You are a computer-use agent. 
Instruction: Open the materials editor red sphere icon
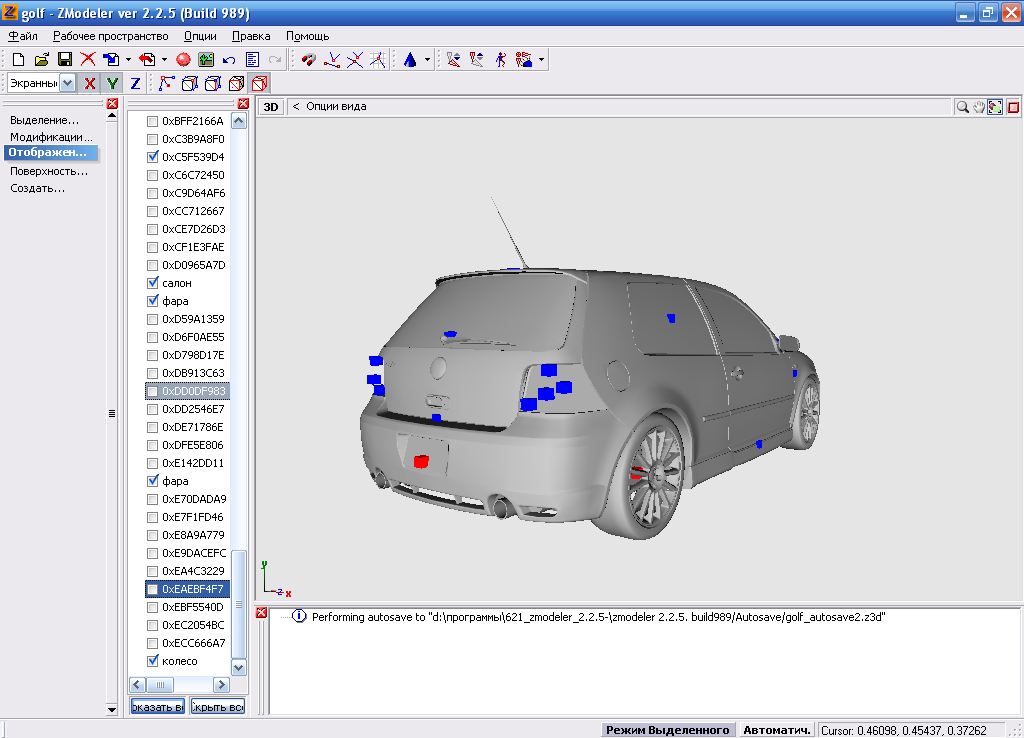(184, 59)
